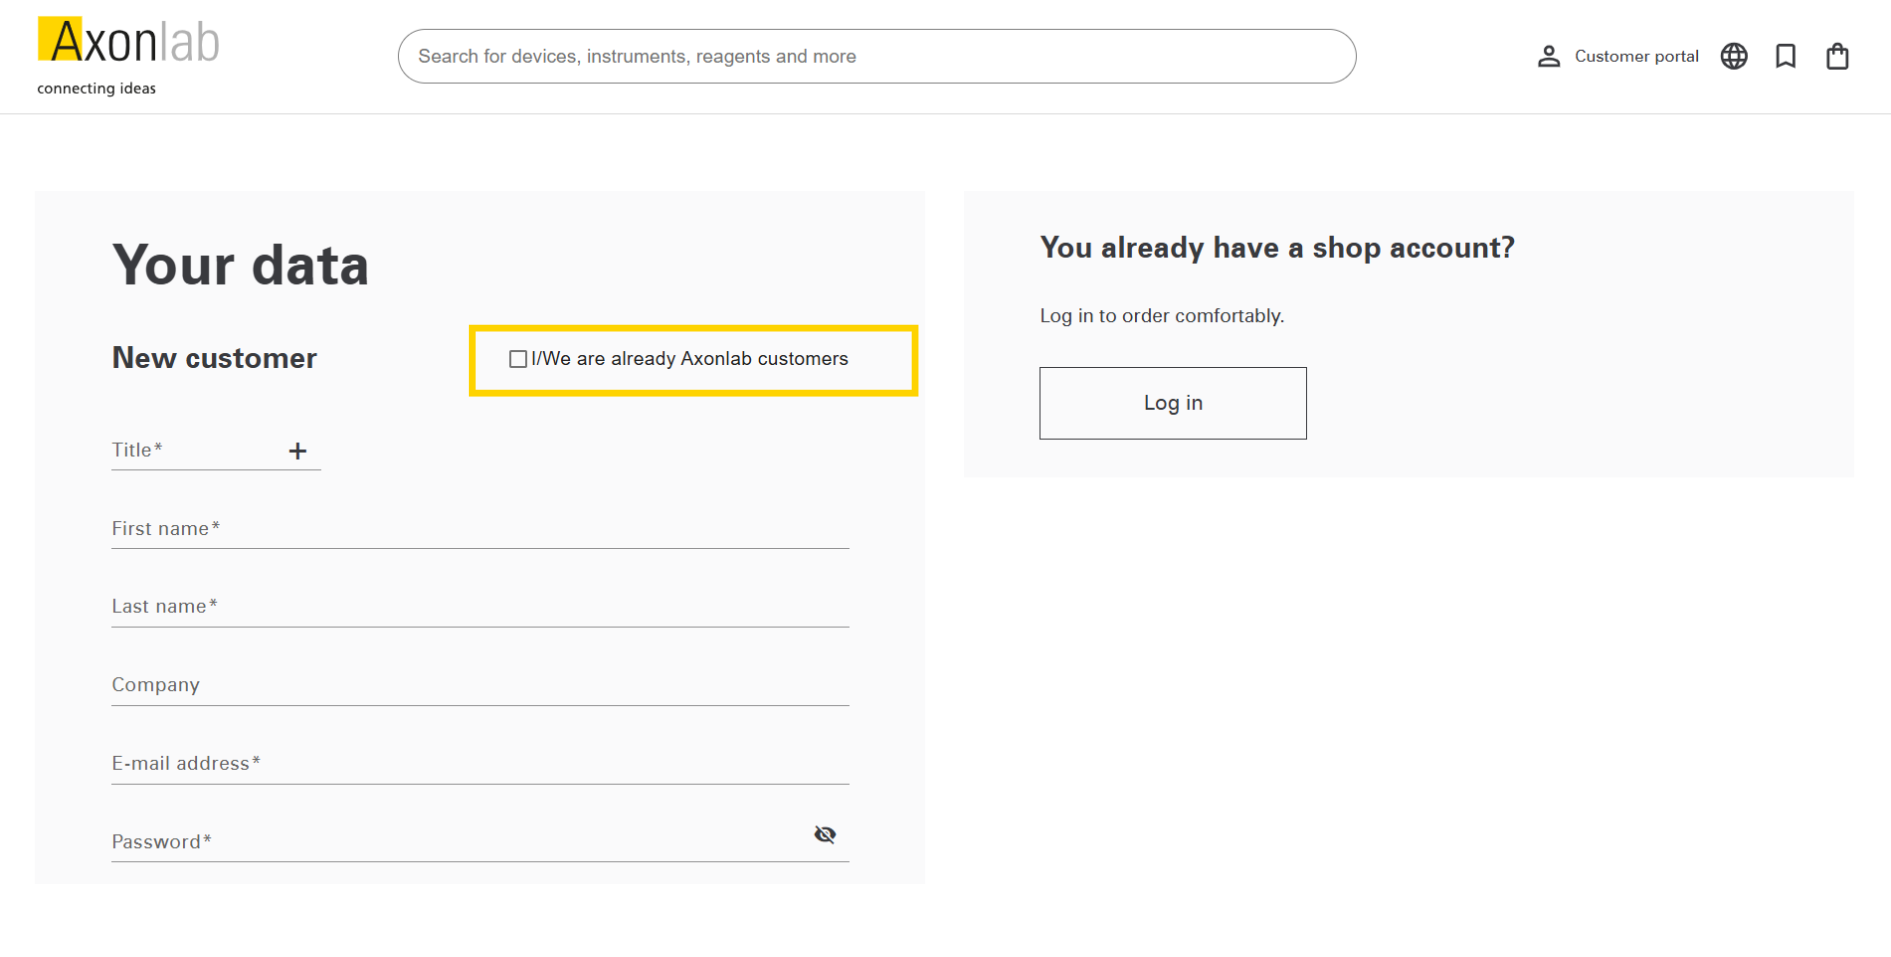Click the First name field

480,528
